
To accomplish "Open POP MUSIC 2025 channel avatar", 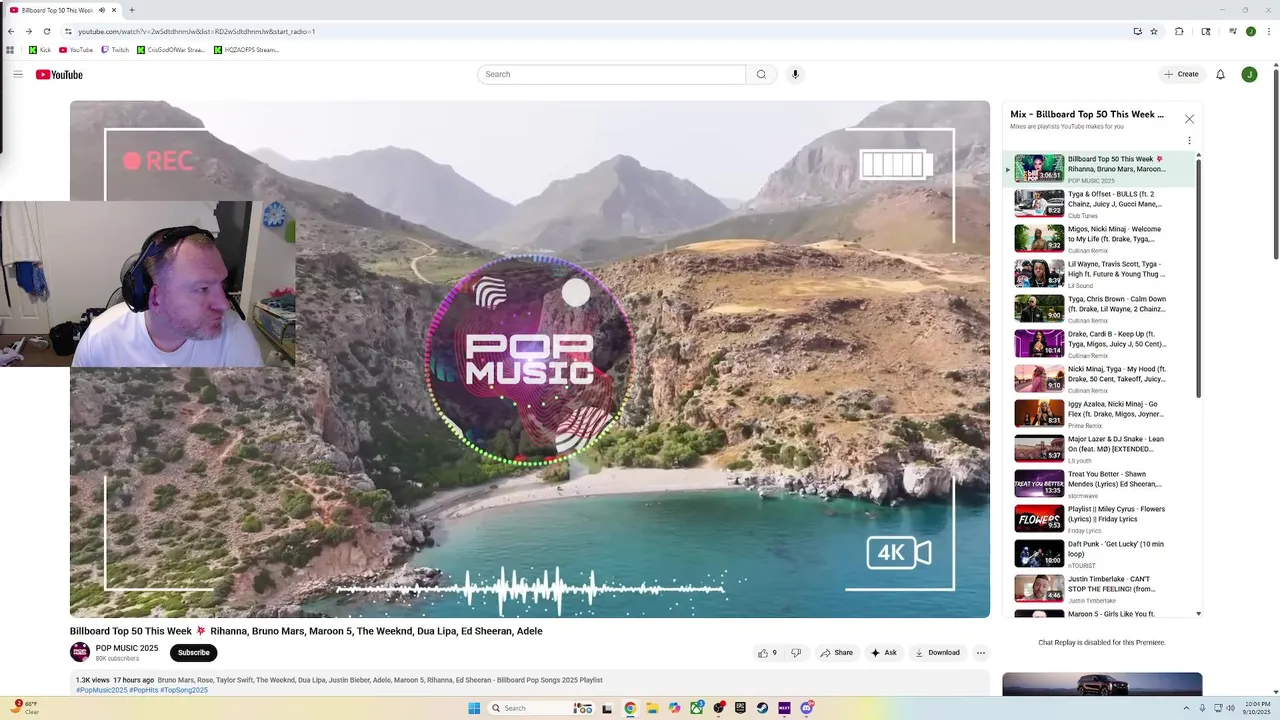I will 80,652.
